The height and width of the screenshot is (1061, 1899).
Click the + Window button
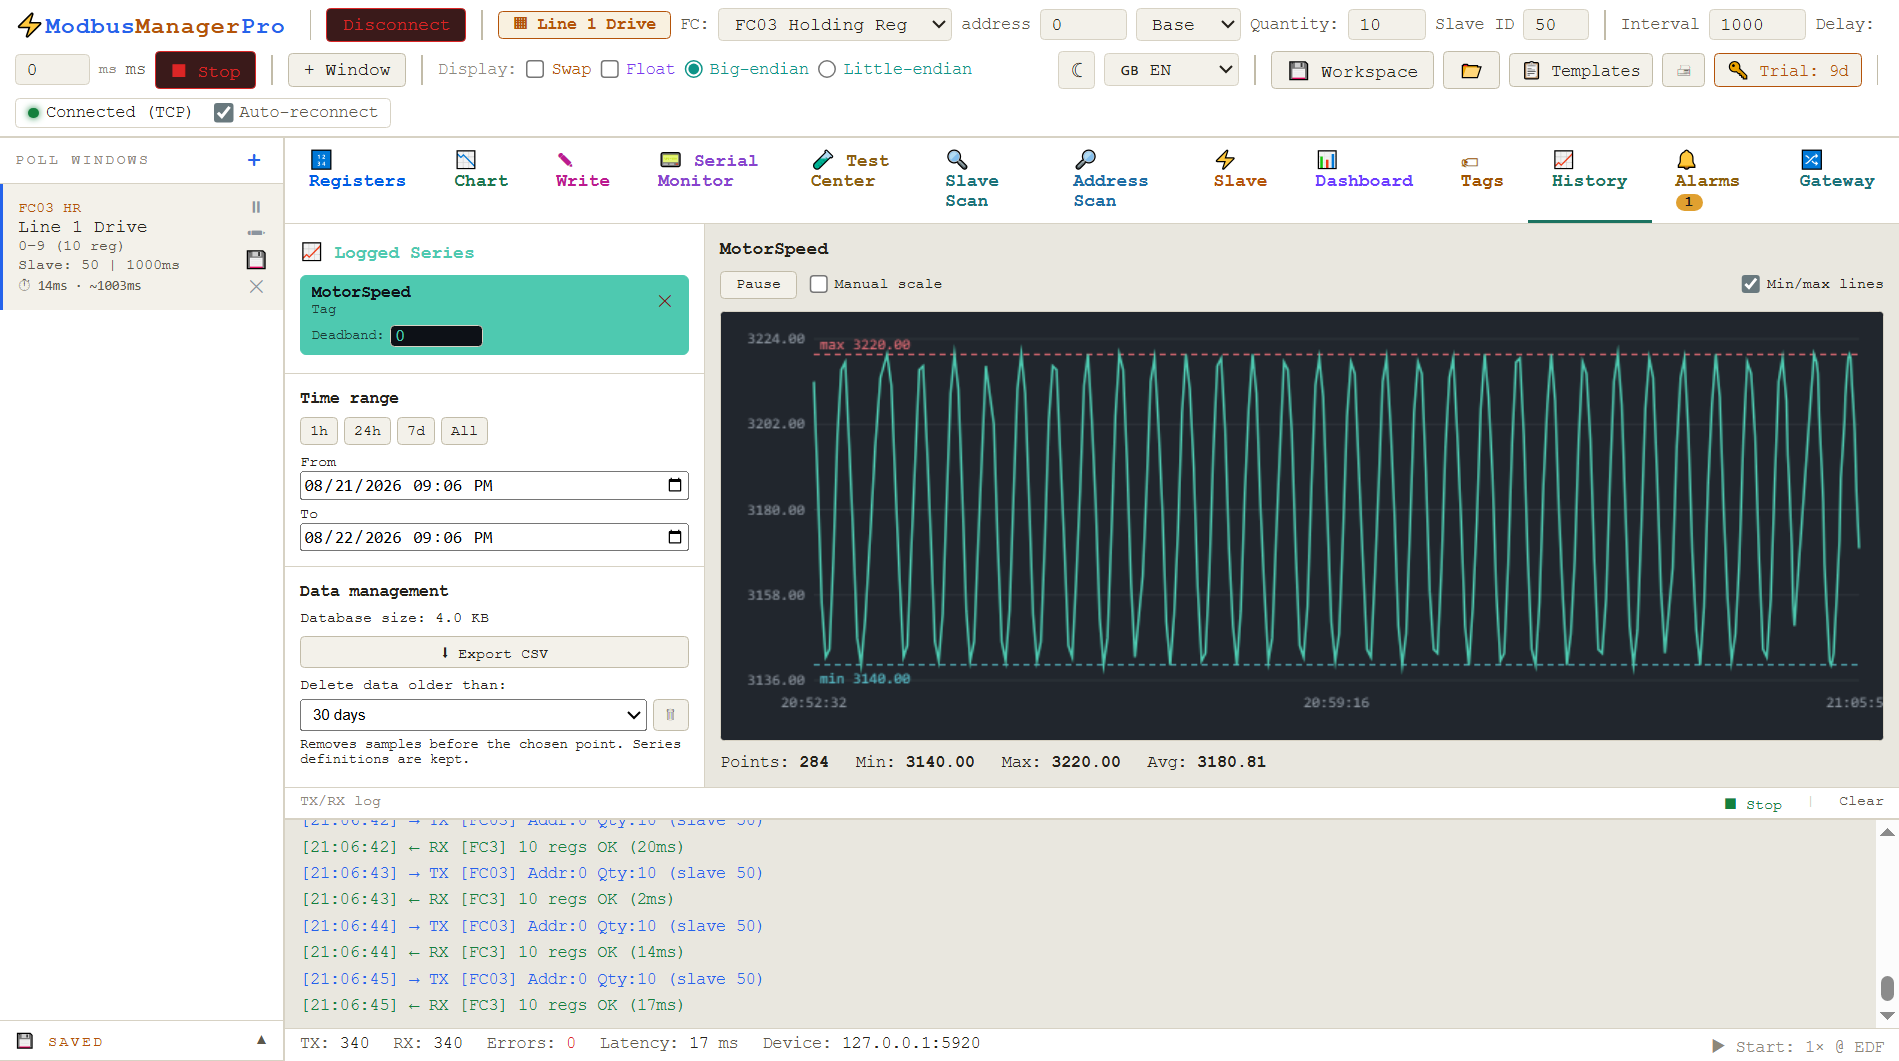(347, 70)
